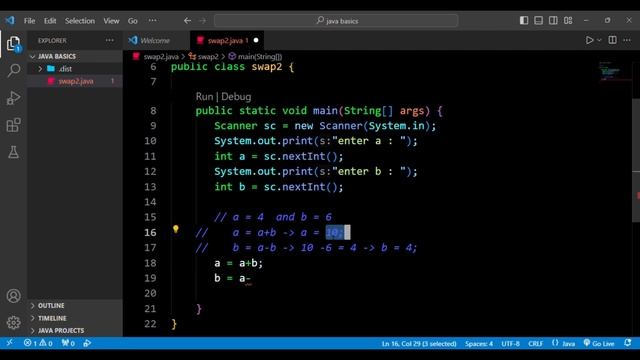Viewport: 640px width, 360px height.
Task: Open ports indicator showing 0 in status bar
Action: pyautogui.click(x=68, y=343)
